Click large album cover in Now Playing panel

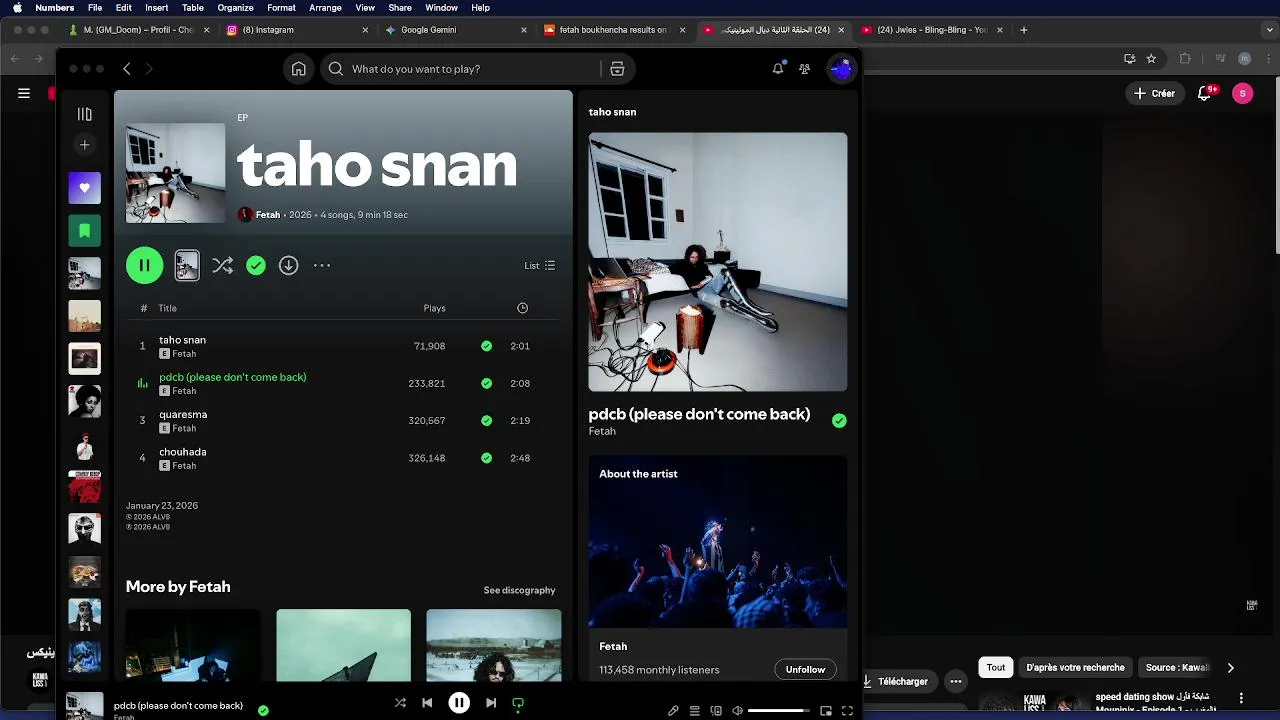tap(718, 262)
